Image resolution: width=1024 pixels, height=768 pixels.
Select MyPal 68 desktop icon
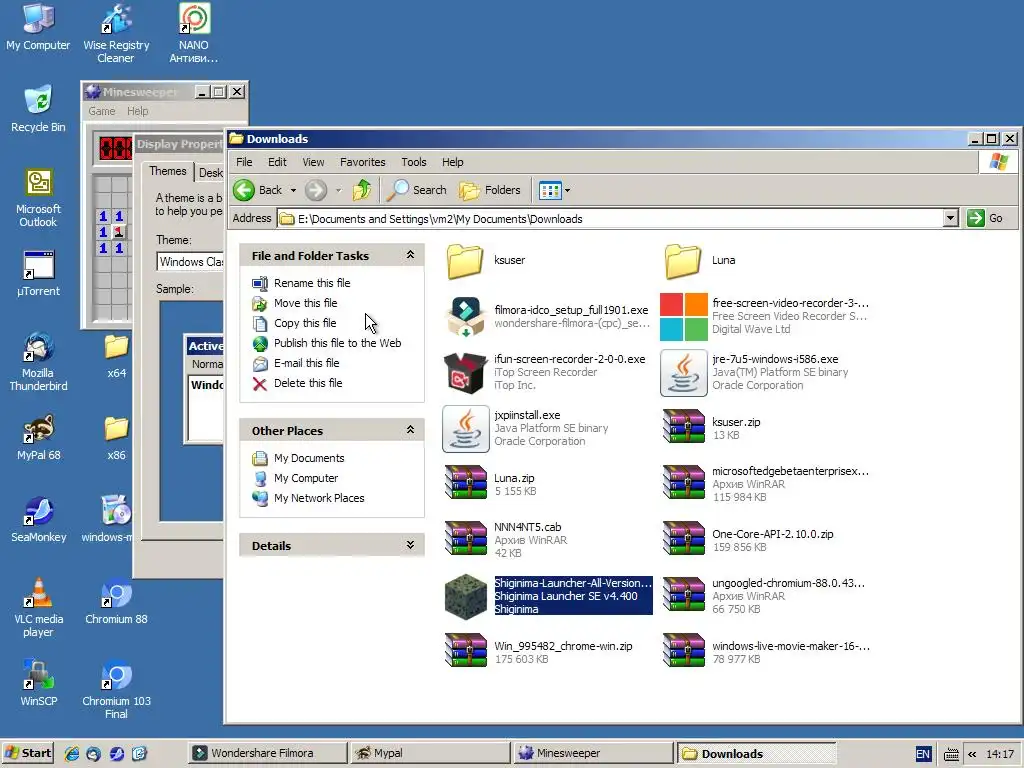pos(38,437)
